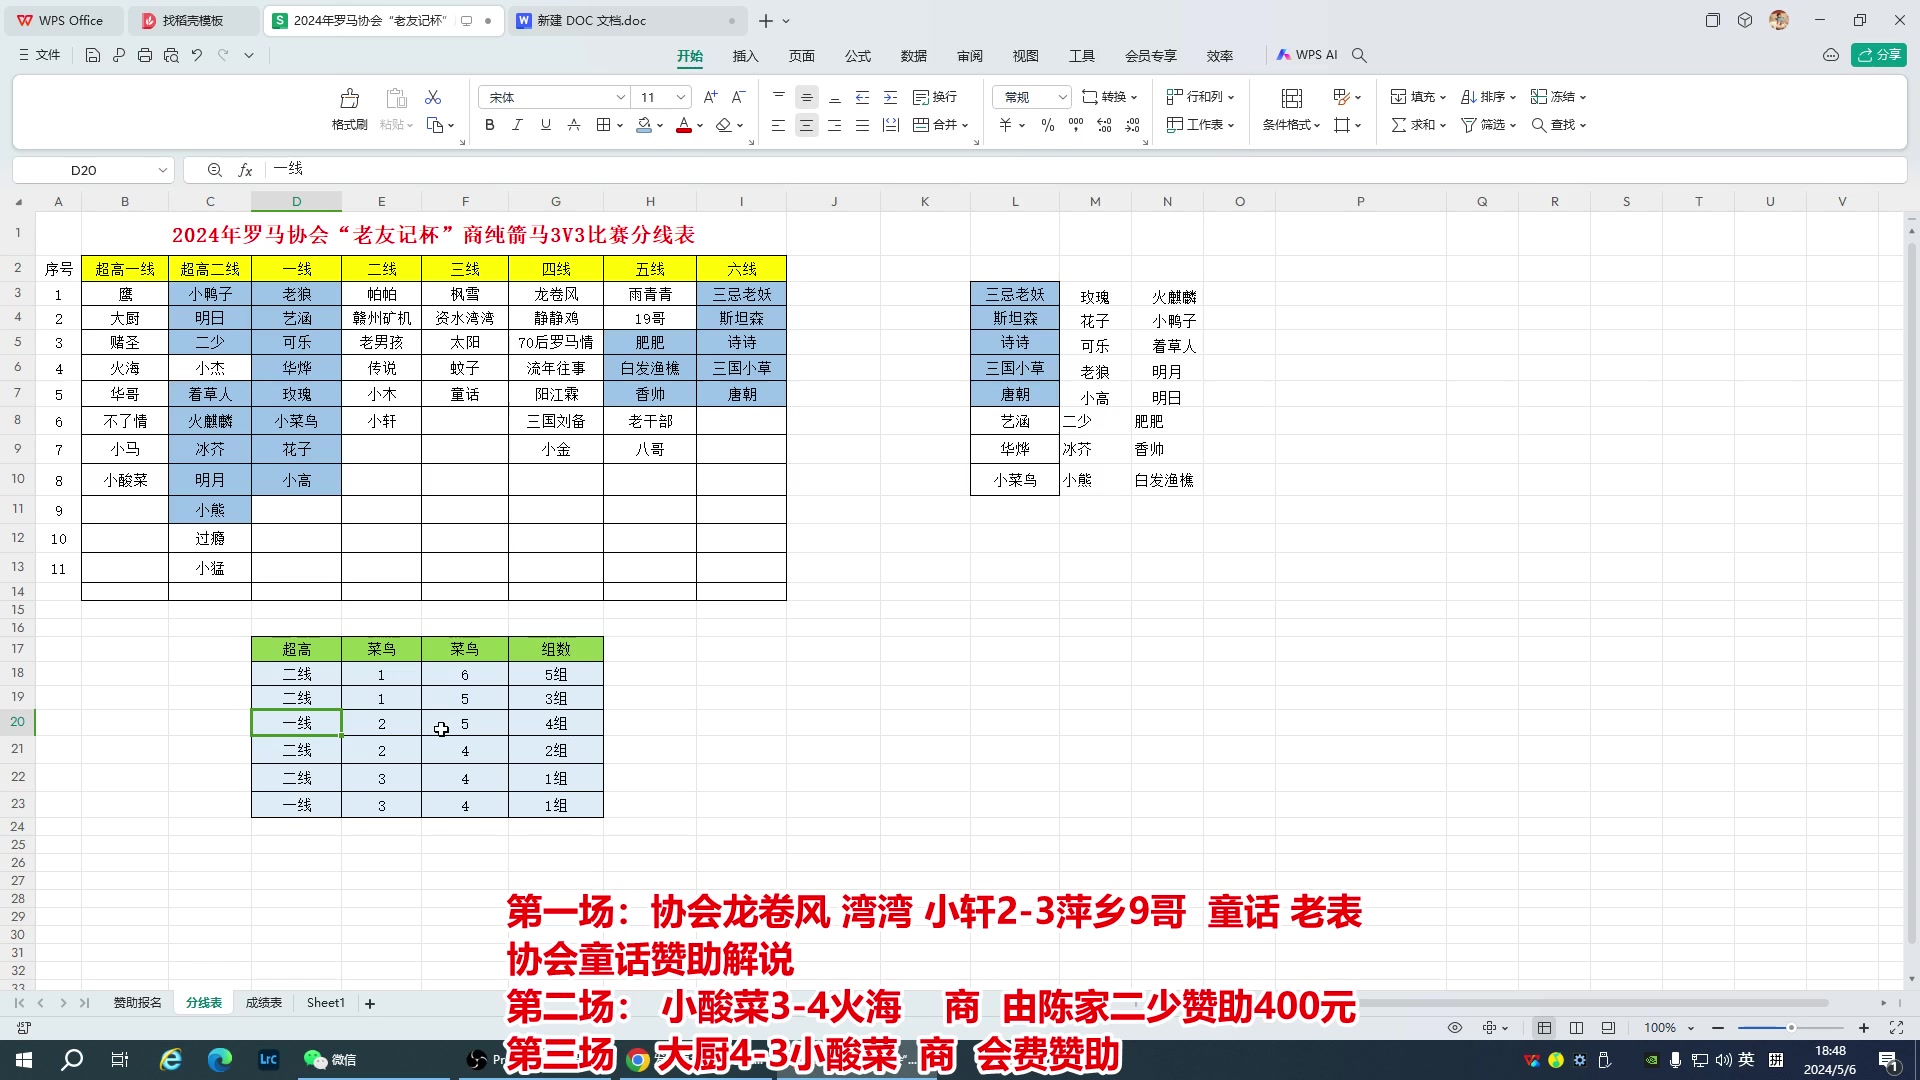Click the eye protection mode icon
The height and width of the screenshot is (1080, 1920).
click(1455, 1027)
